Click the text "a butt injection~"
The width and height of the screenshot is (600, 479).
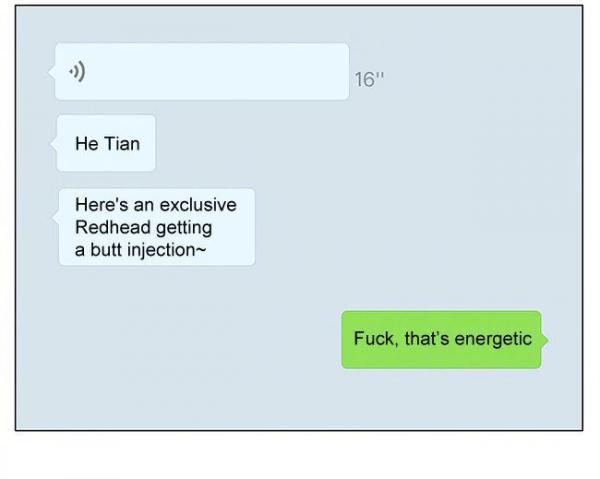pos(140,250)
